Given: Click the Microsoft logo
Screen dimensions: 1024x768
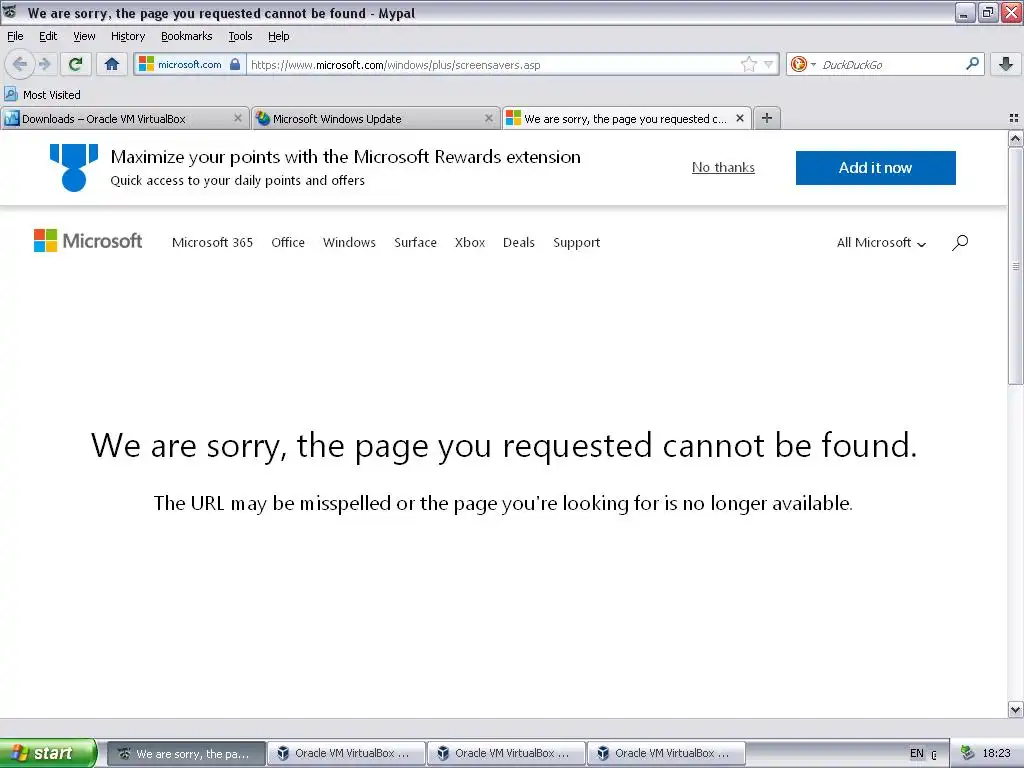Looking at the screenshot, I should tap(88, 241).
